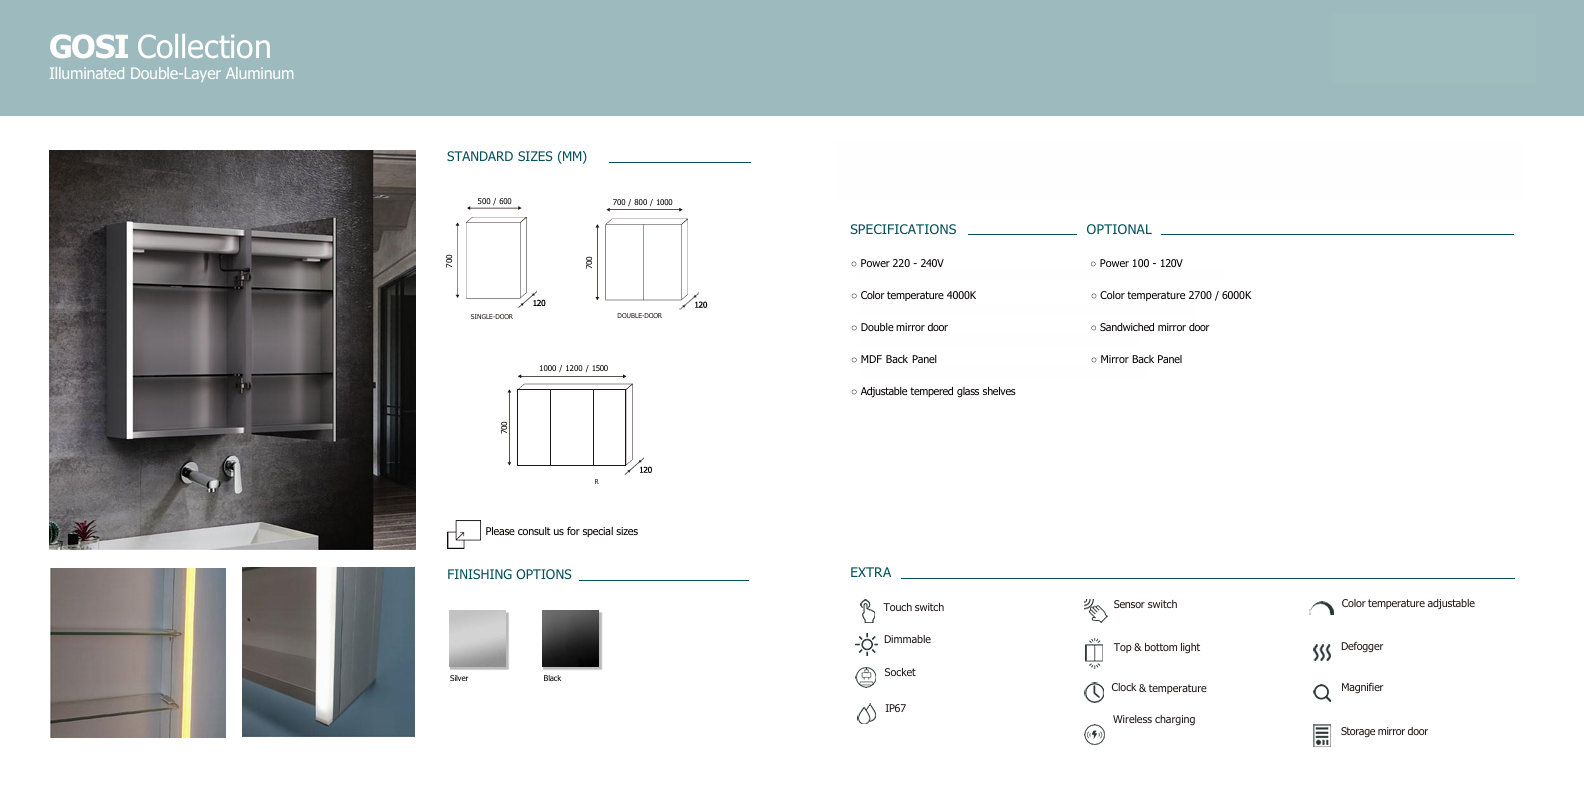Click the single-door cabinet size diagram

494,259
